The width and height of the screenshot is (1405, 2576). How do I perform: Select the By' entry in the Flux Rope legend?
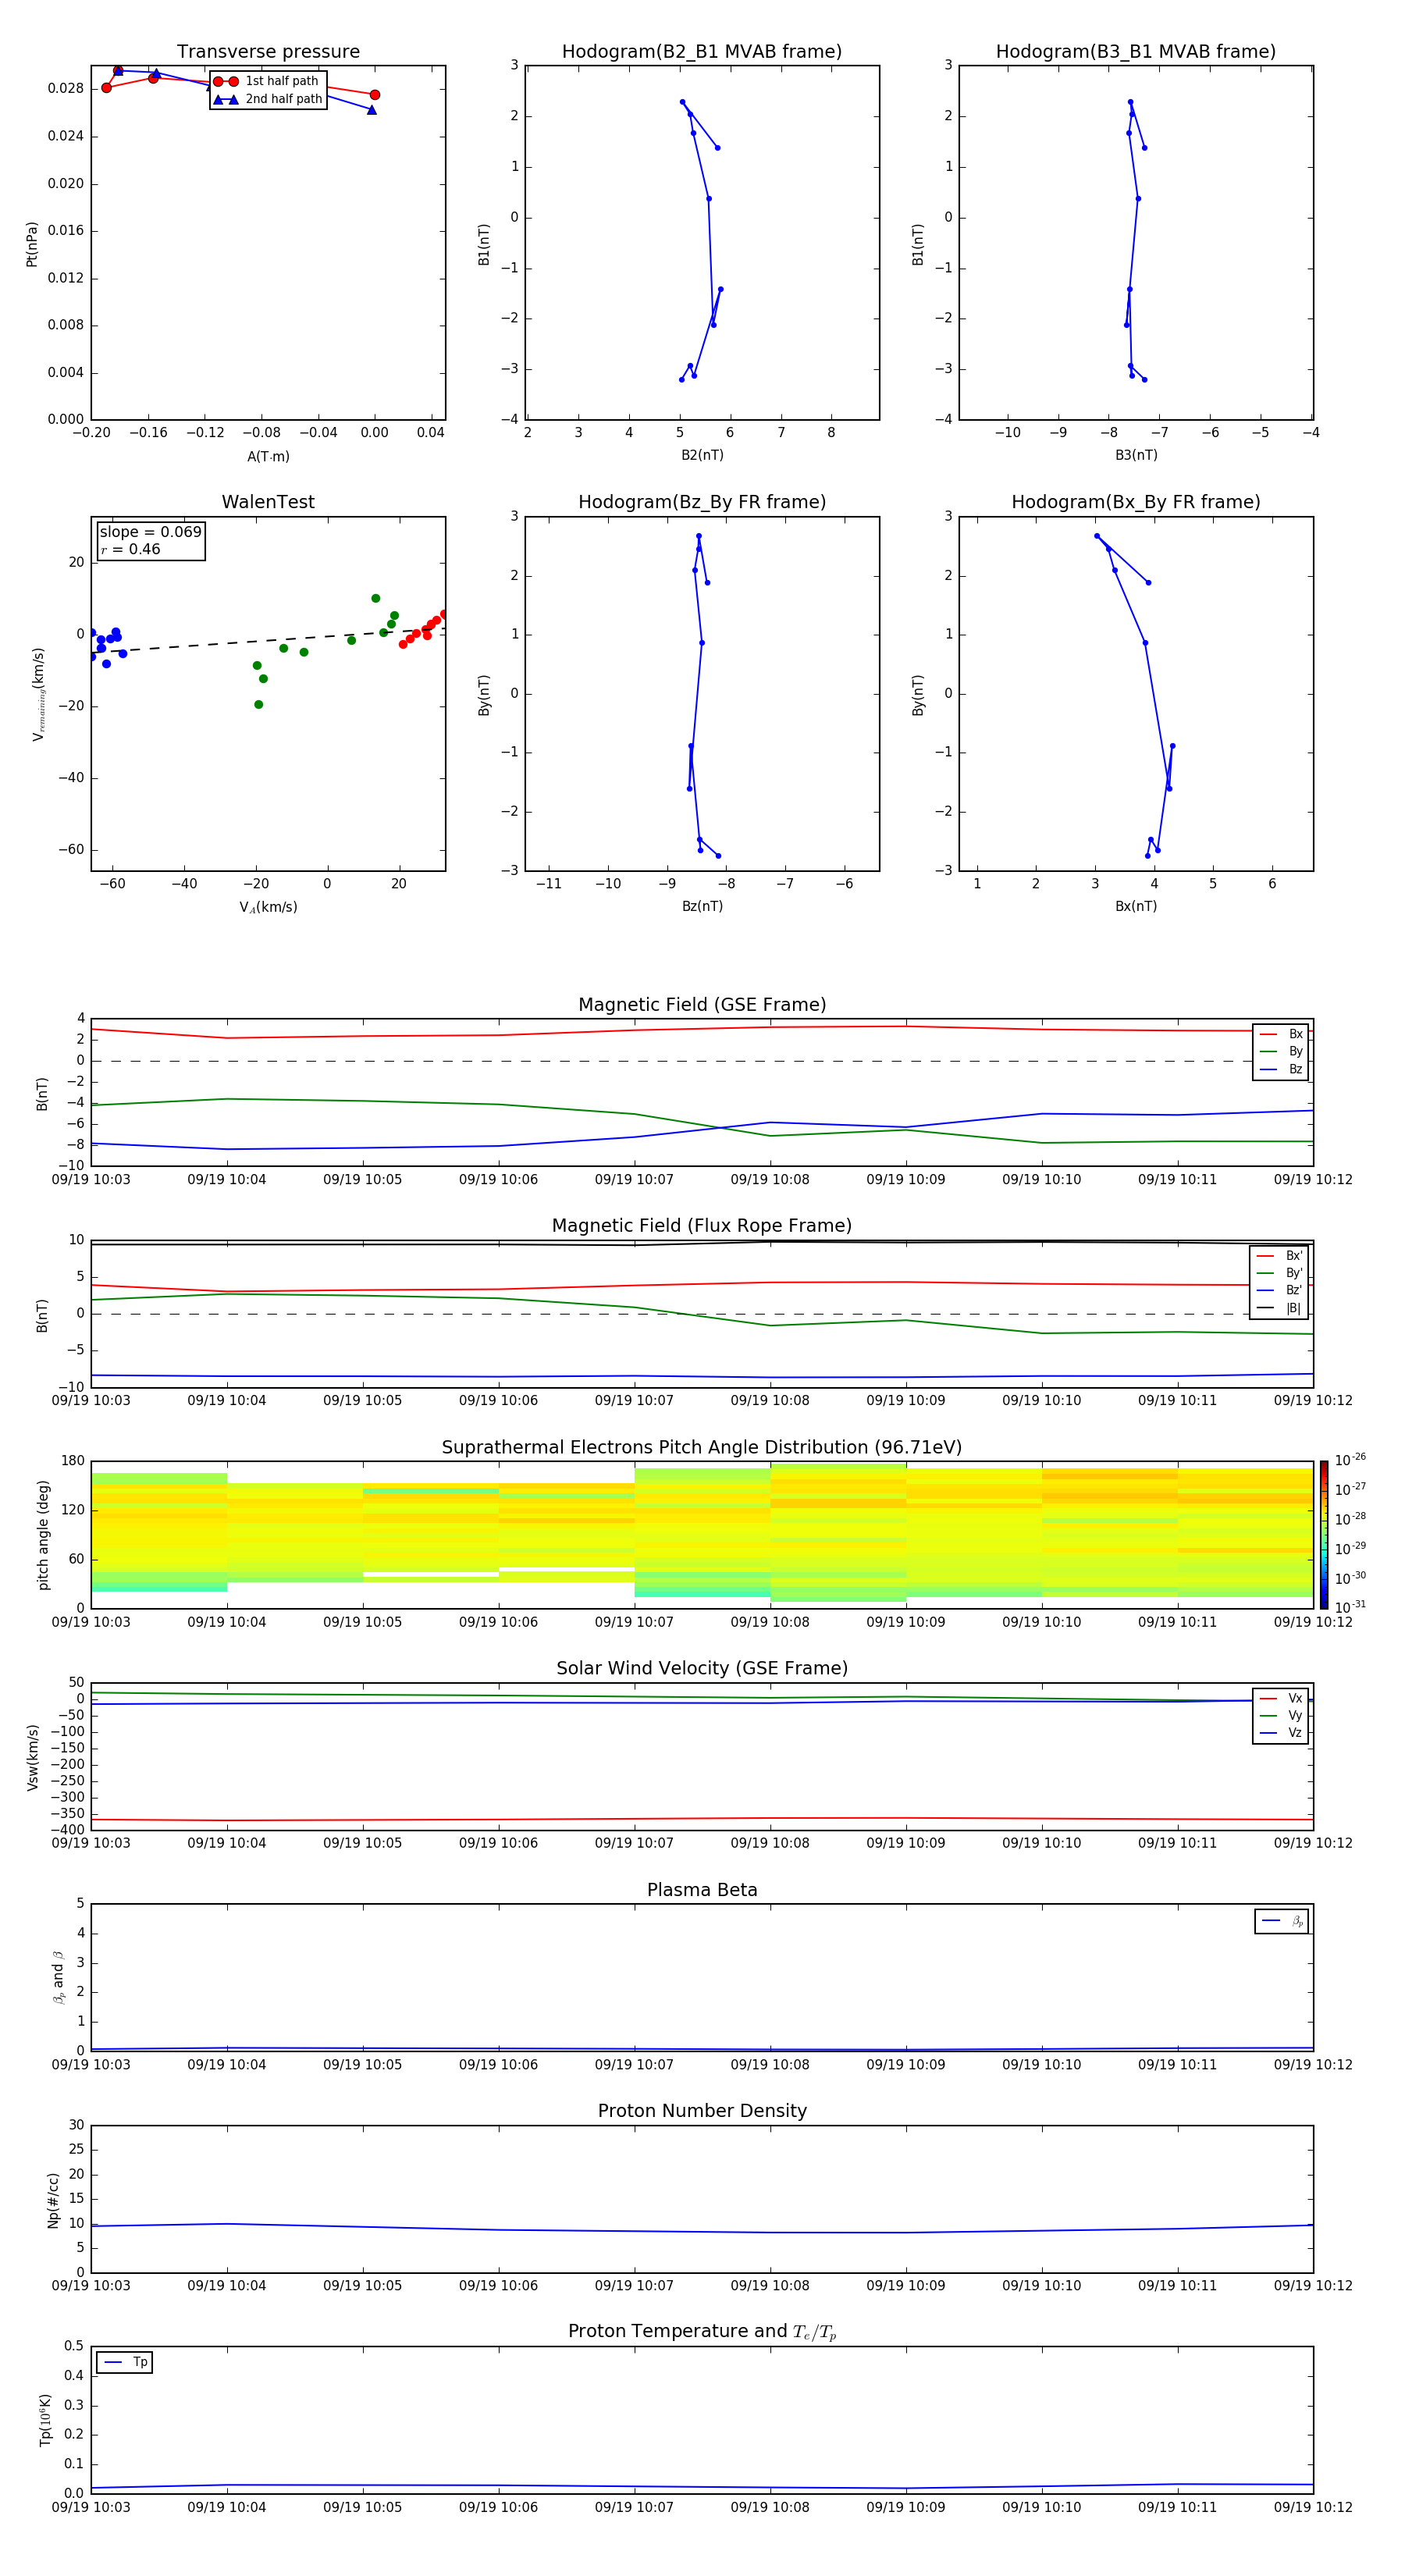coord(1279,1273)
